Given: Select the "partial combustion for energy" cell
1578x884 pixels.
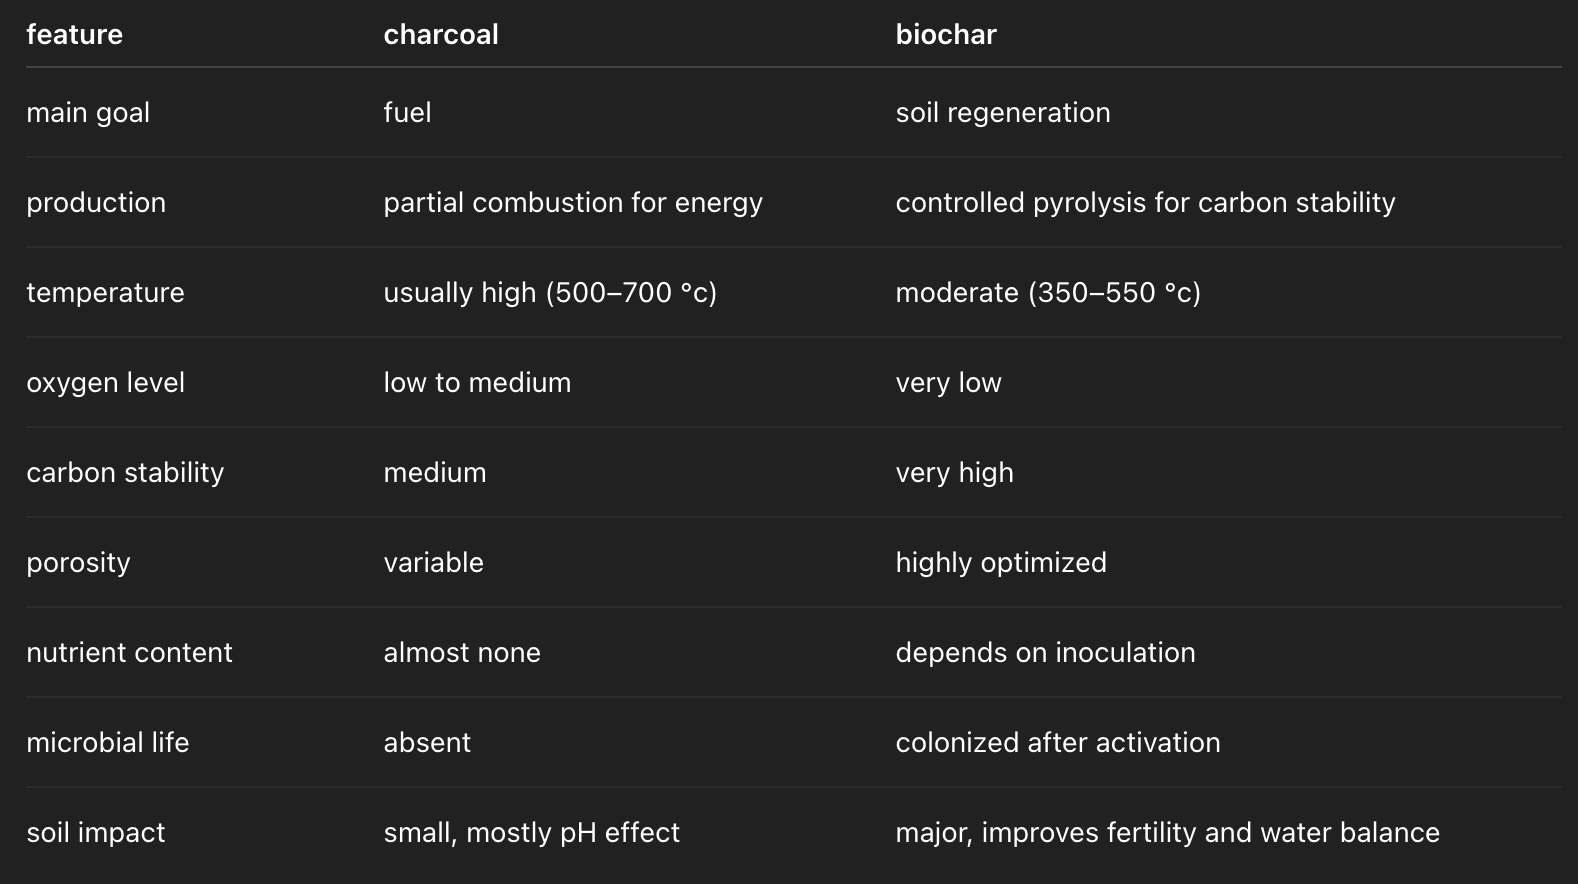Looking at the screenshot, I should pos(573,203).
